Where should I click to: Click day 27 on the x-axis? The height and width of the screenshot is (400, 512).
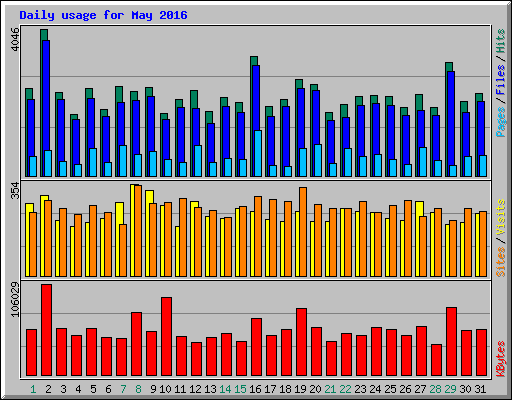coord(420,389)
